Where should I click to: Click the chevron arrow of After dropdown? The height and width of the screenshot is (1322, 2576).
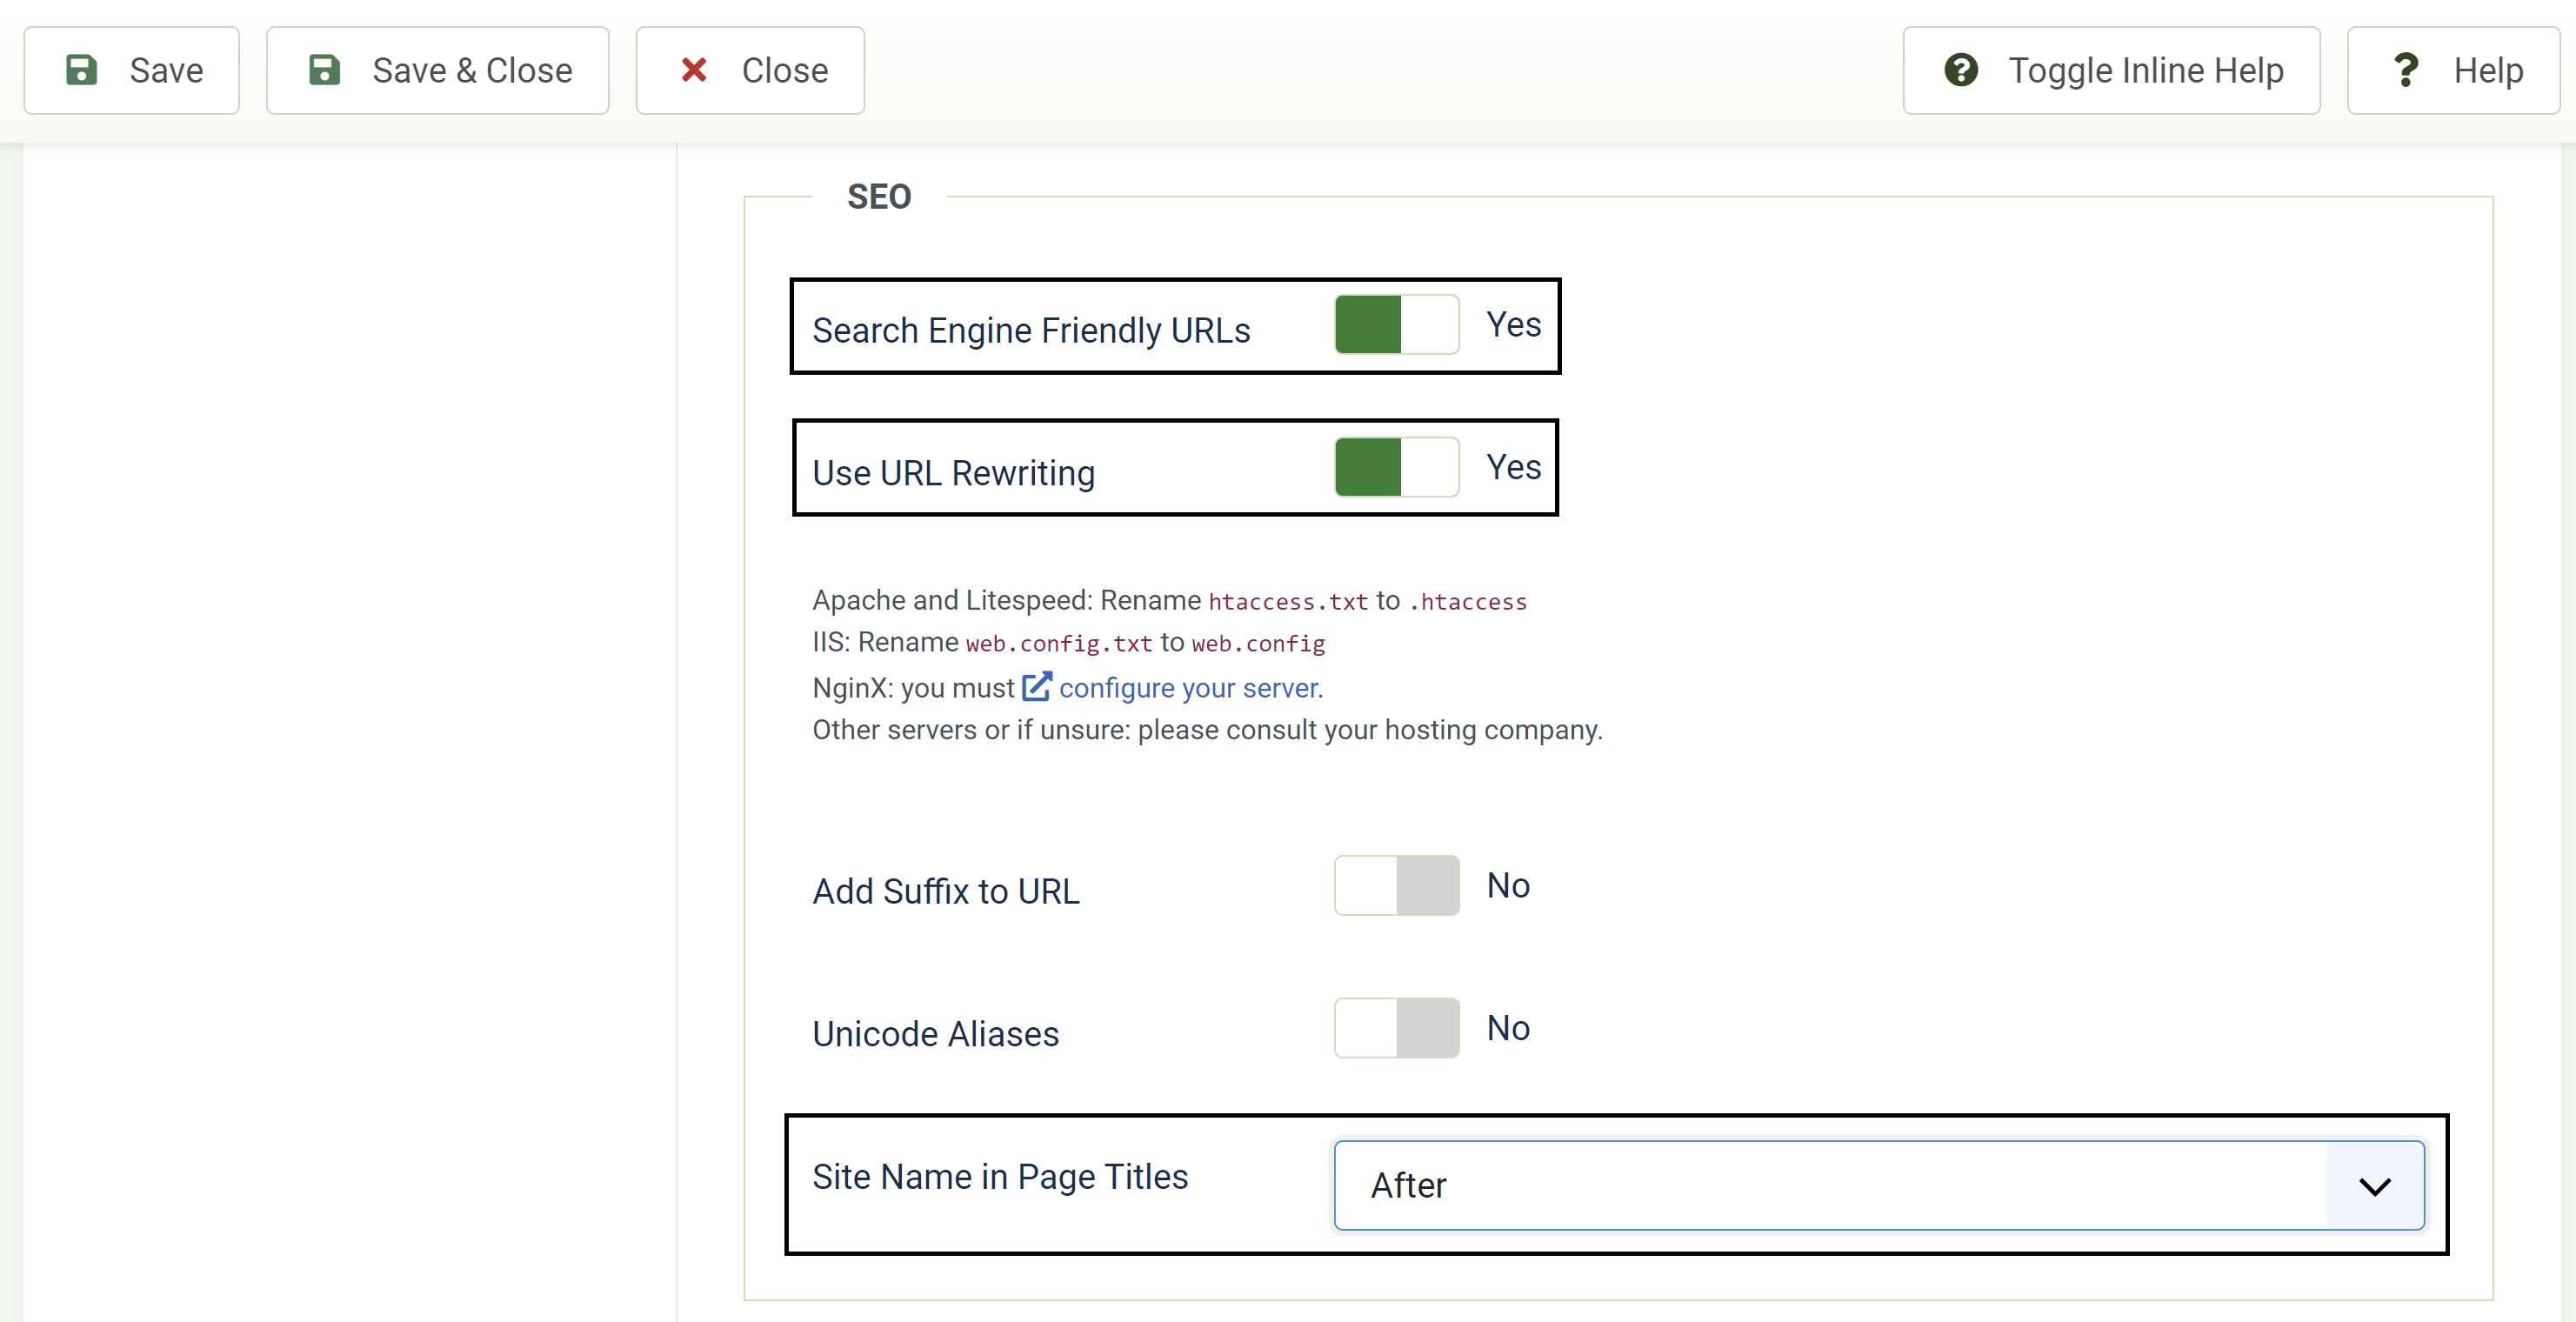coord(2374,1186)
